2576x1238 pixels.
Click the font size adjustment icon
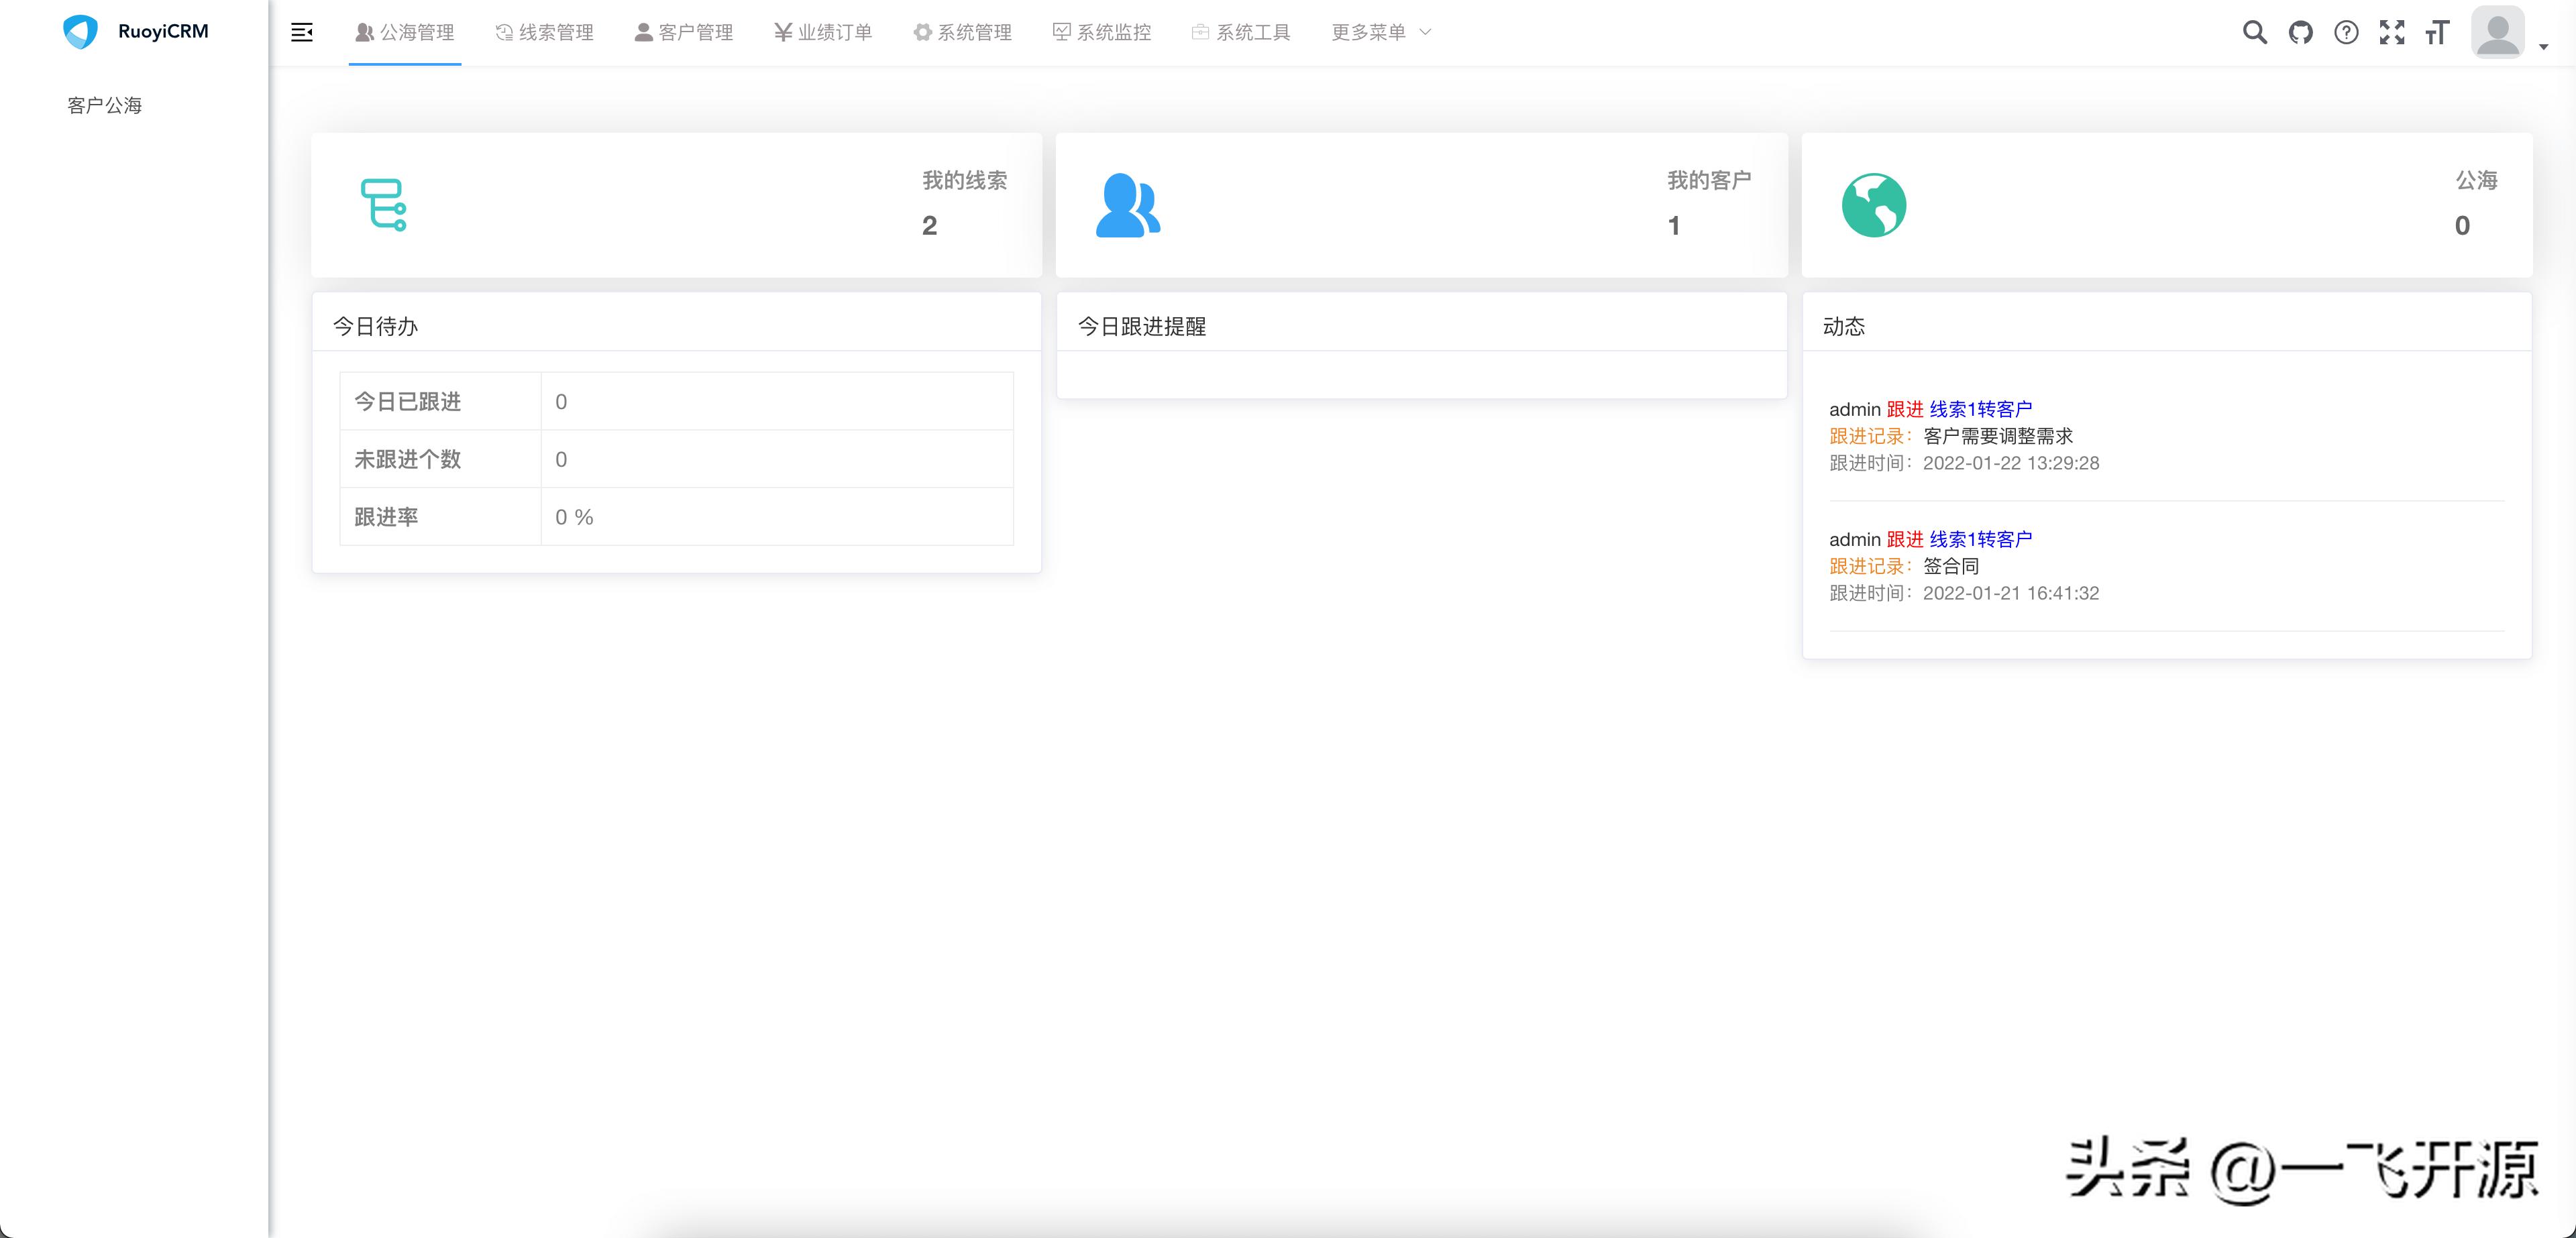[x=2437, y=32]
